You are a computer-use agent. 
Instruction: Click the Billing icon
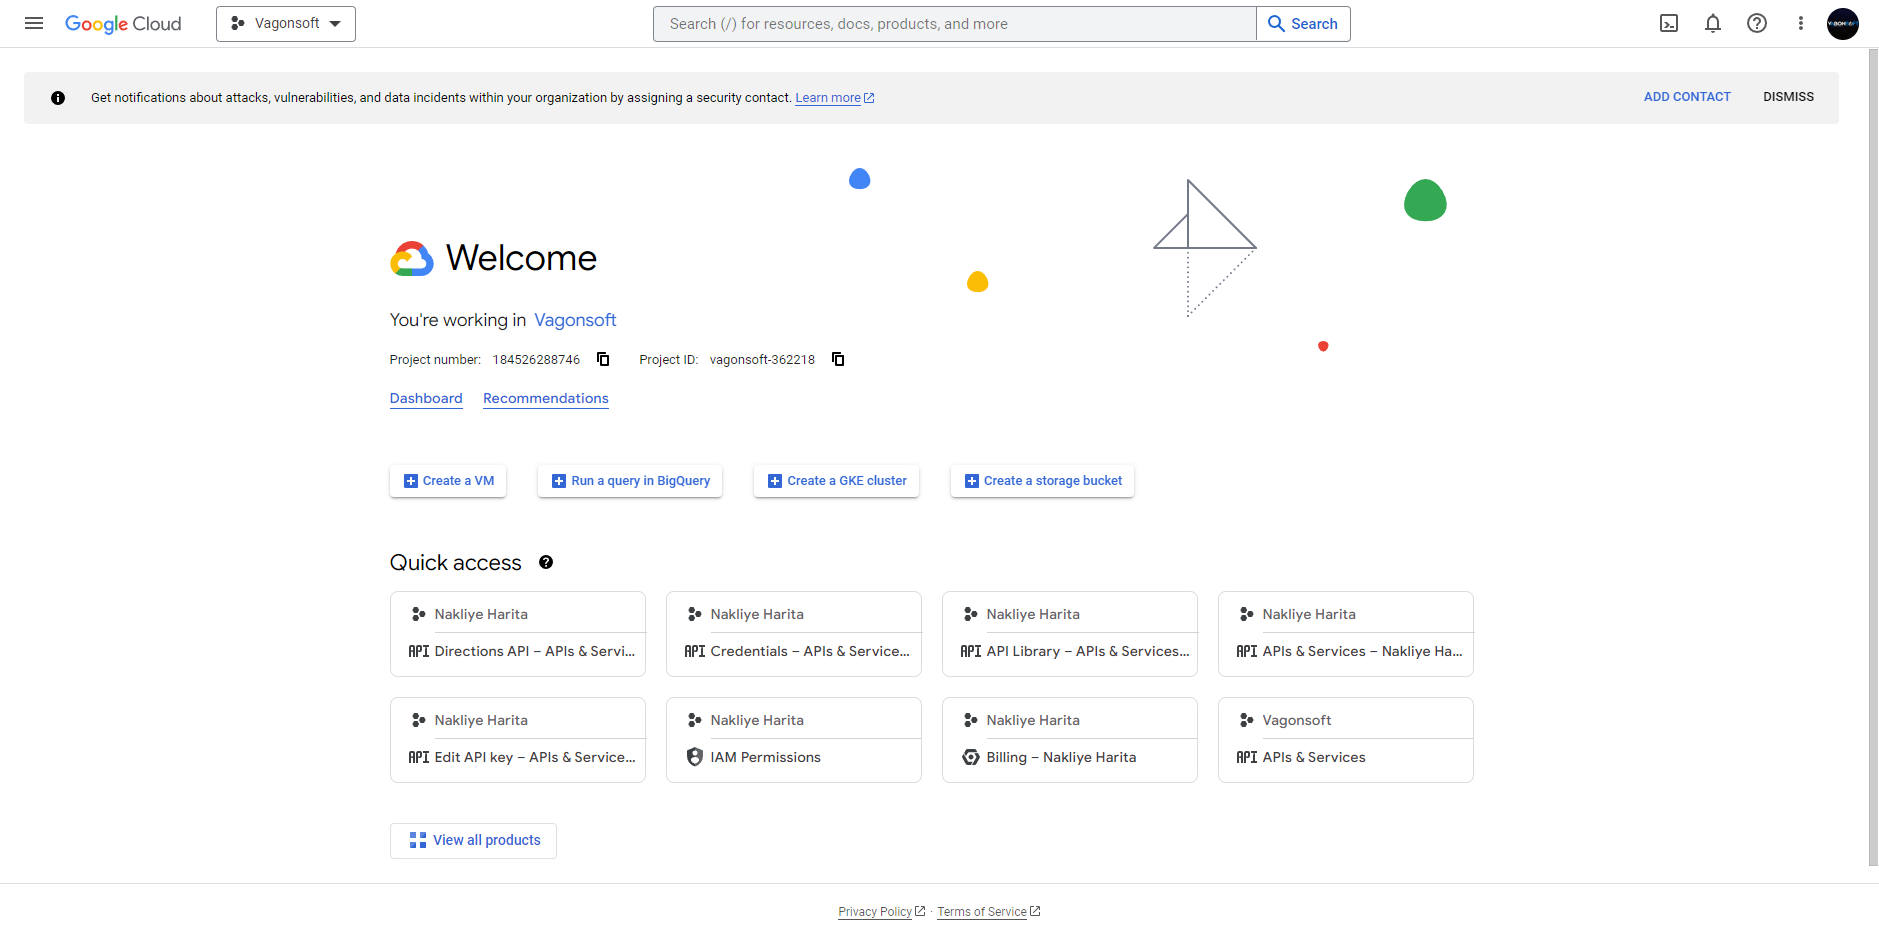[x=971, y=757]
